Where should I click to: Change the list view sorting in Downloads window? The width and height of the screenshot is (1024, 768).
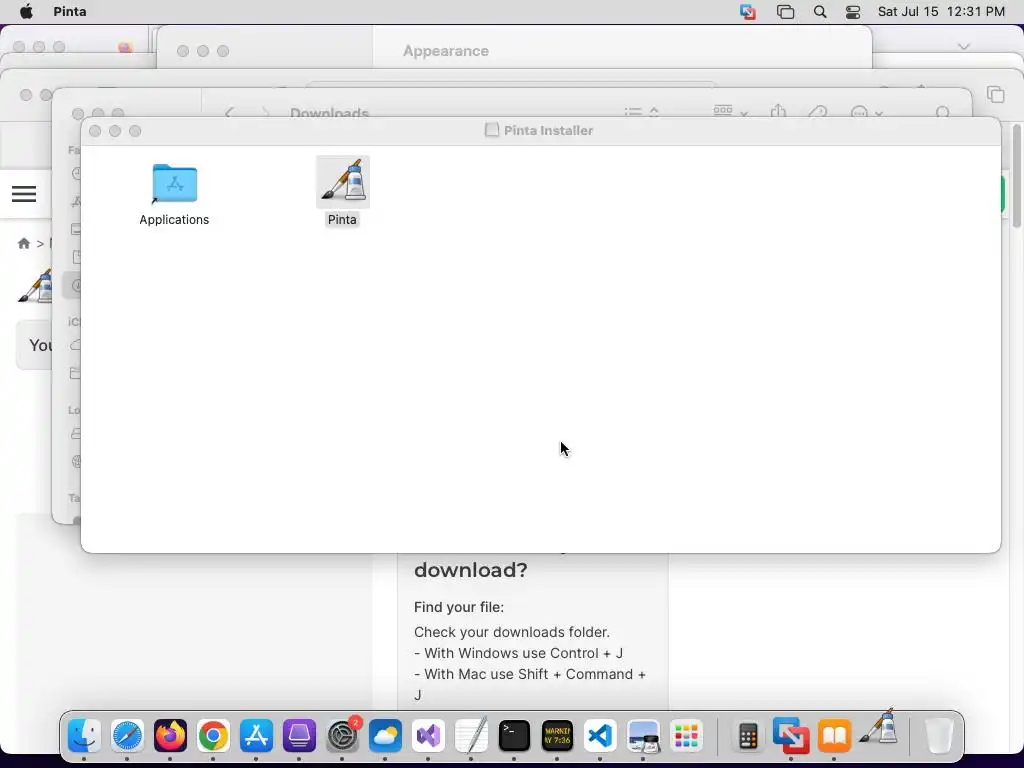pyautogui.click(x=641, y=112)
